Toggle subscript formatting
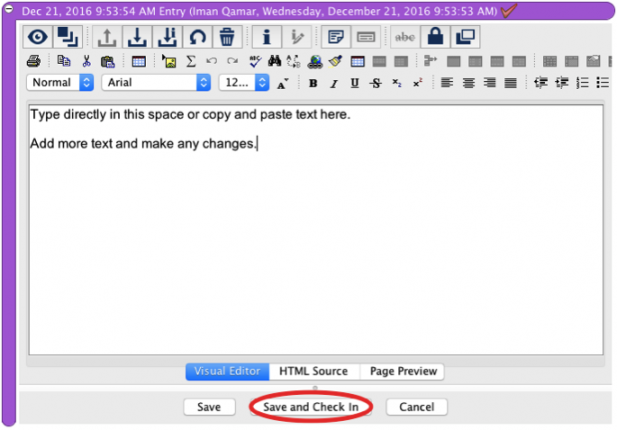 [x=397, y=83]
